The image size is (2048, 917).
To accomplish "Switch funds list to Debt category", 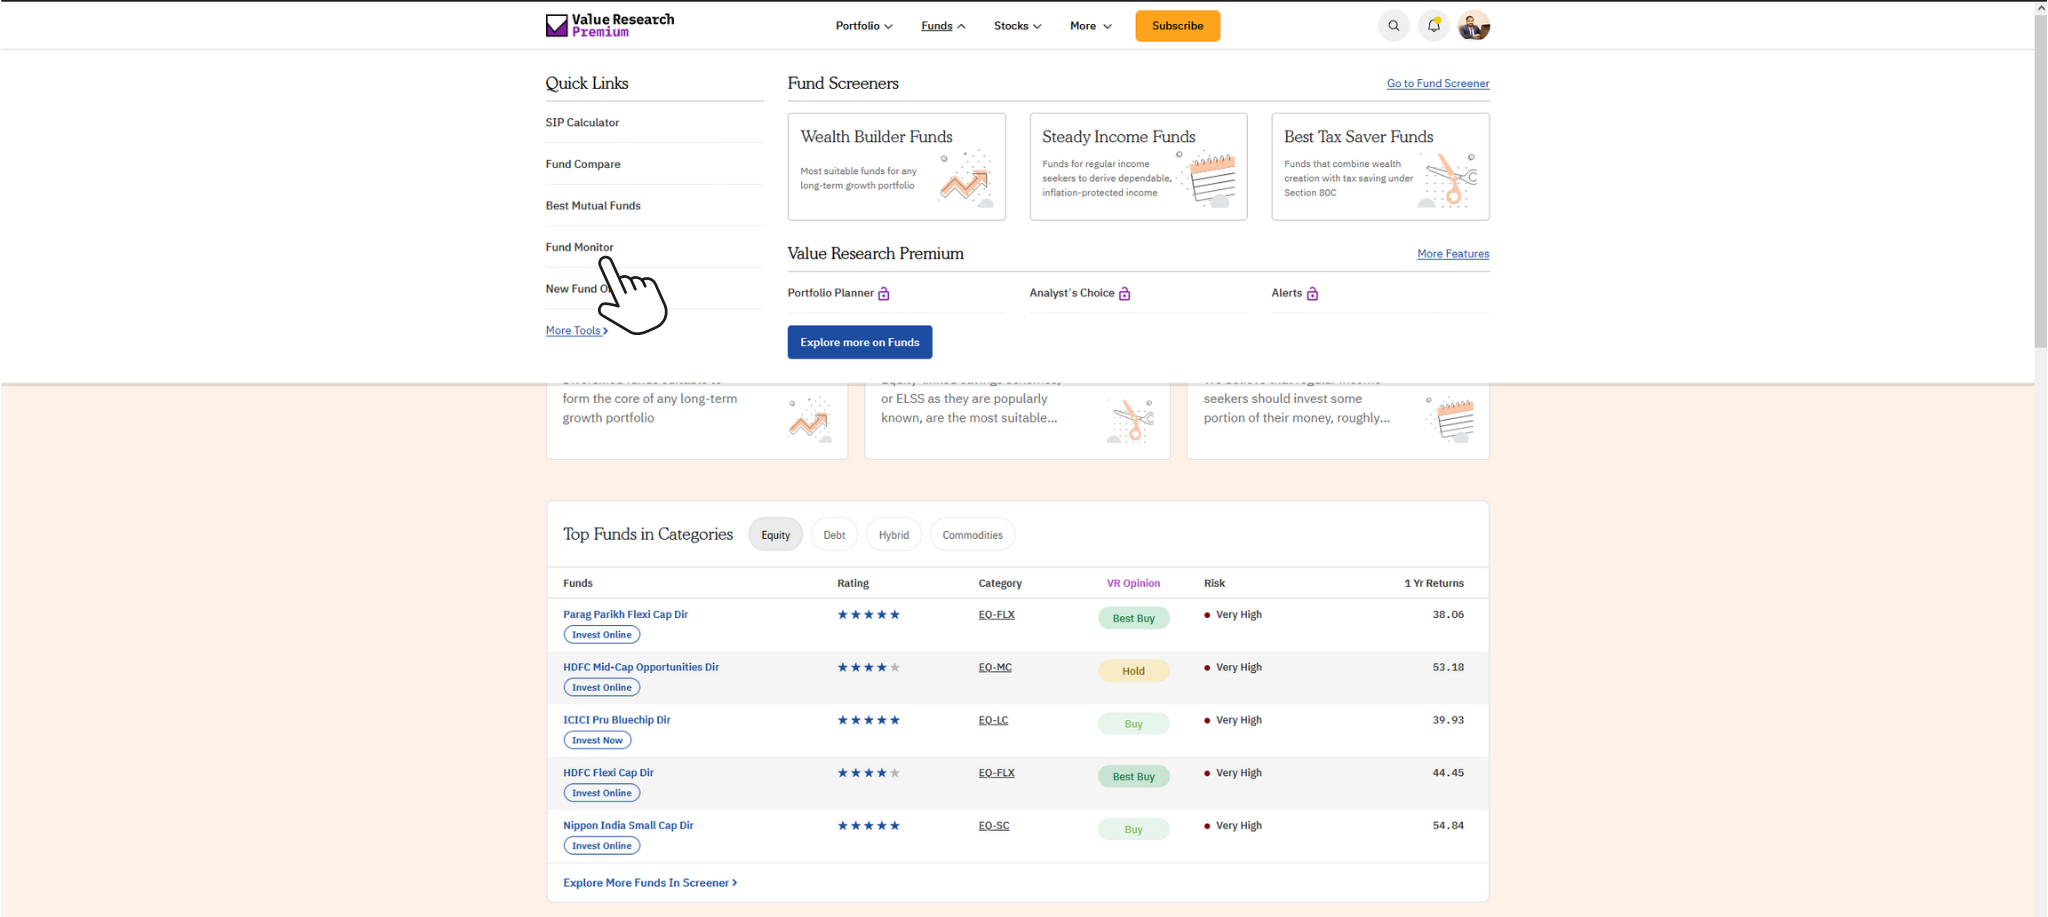I will tap(834, 534).
